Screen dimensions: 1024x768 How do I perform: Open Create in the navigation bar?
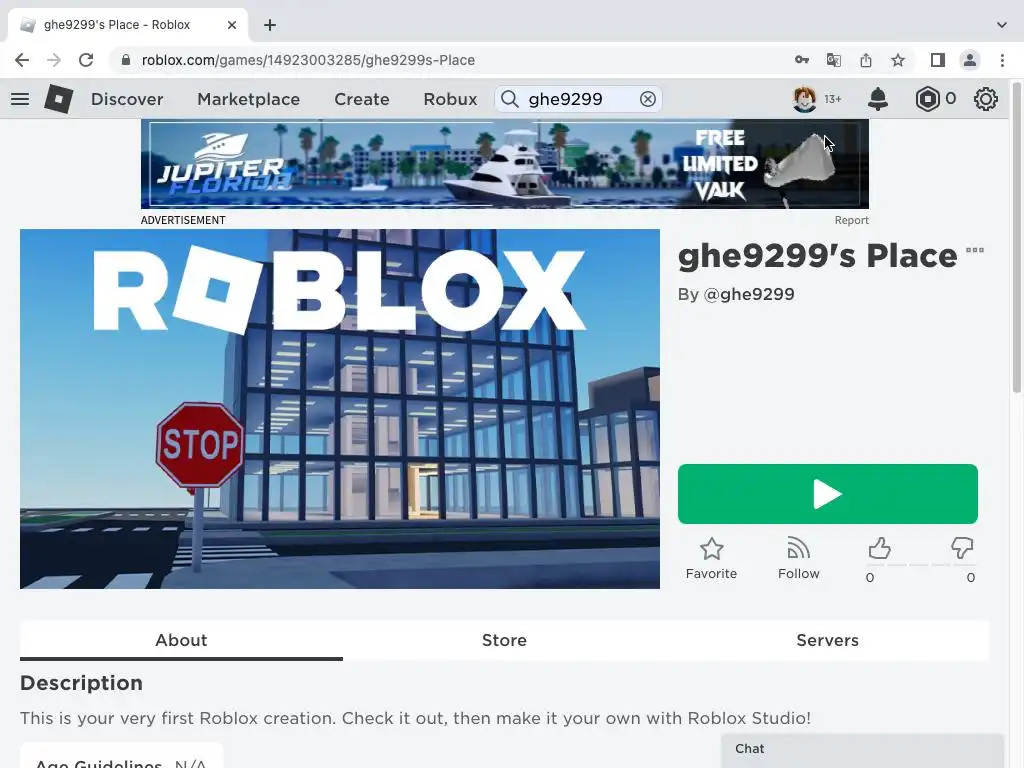coord(362,99)
